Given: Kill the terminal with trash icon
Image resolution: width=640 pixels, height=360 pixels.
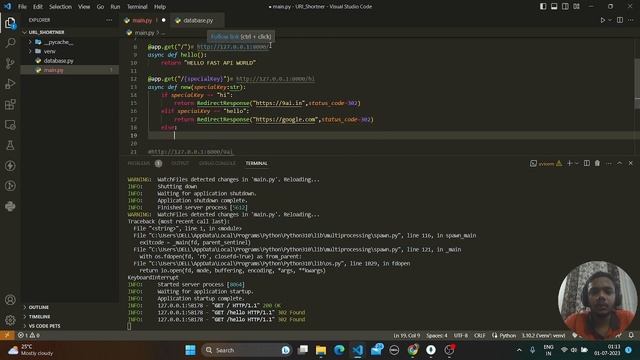Looking at the screenshot, I should 597,163.
